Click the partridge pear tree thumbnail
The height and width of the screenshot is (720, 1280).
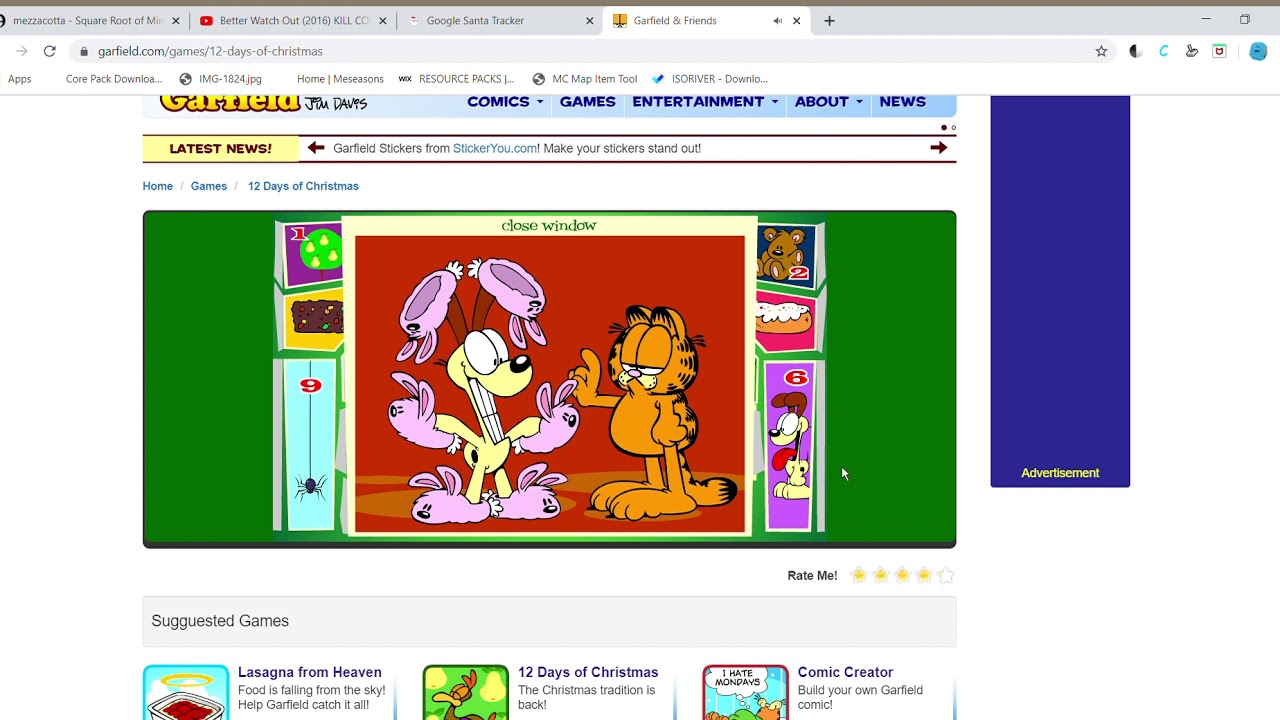coord(465,692)
